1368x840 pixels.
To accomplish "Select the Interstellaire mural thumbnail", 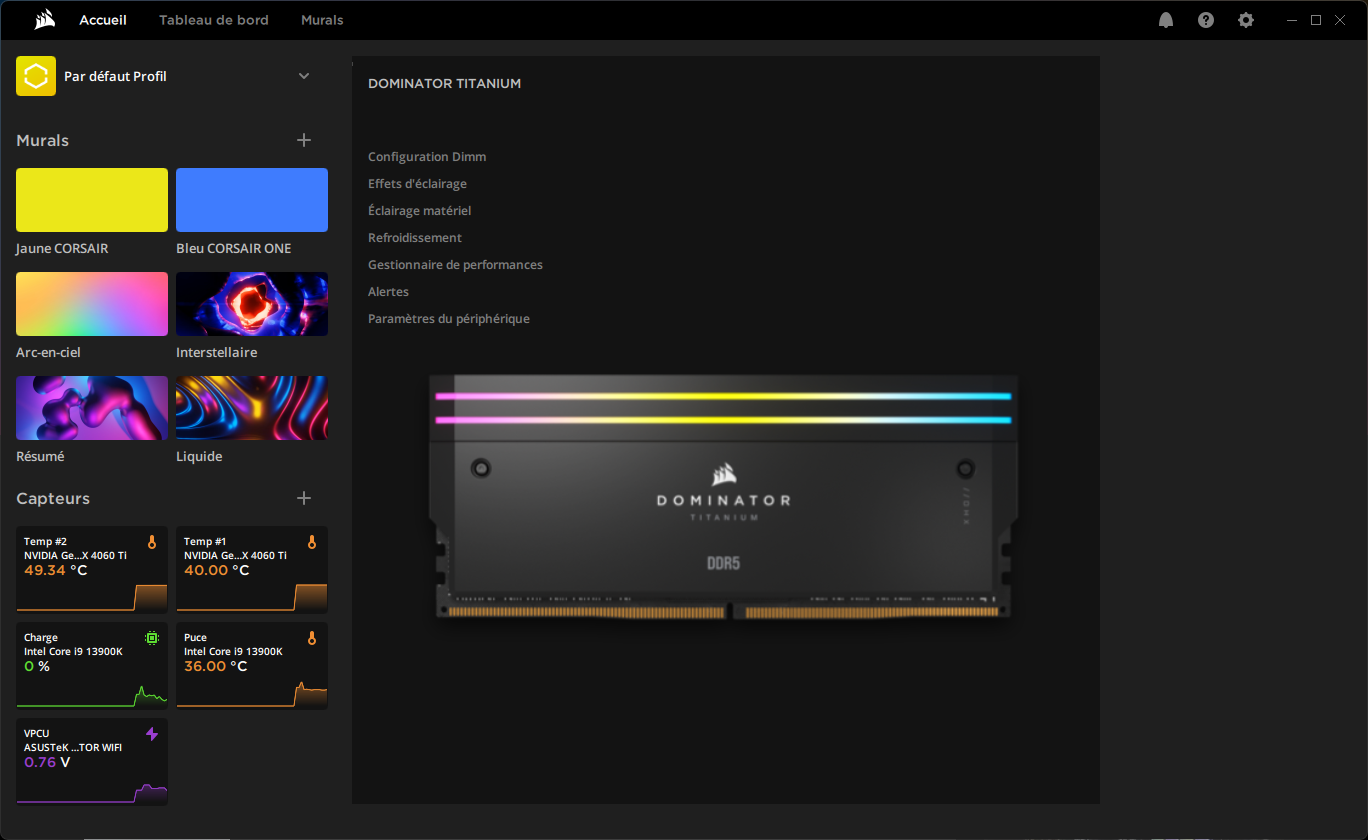I will coord(252,304).
